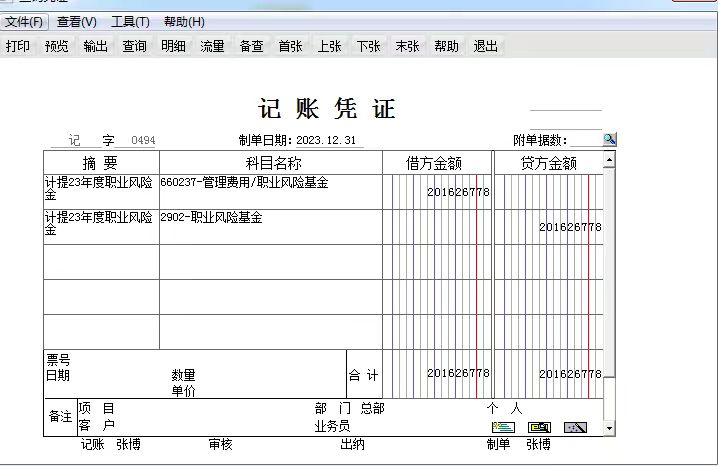Open the 工具(T) menu
The height and width of the screenshot is (466, 718).
(x=130, y=22)
